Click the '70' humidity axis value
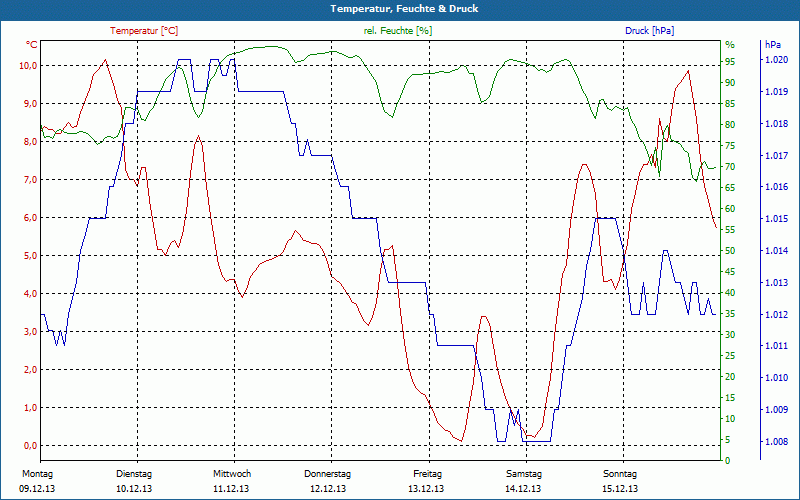 (x=730, y=167)
